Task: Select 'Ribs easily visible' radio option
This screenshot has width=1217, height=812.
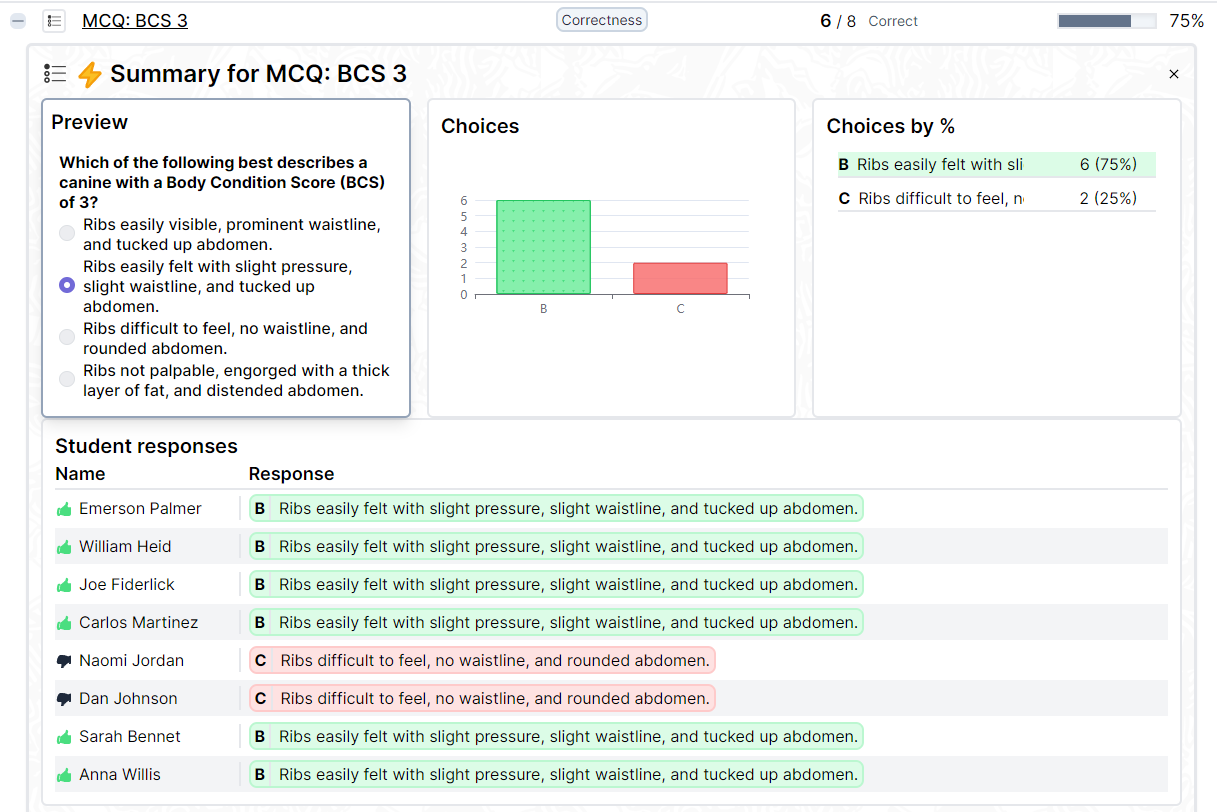Action: [x=67, y=233]
